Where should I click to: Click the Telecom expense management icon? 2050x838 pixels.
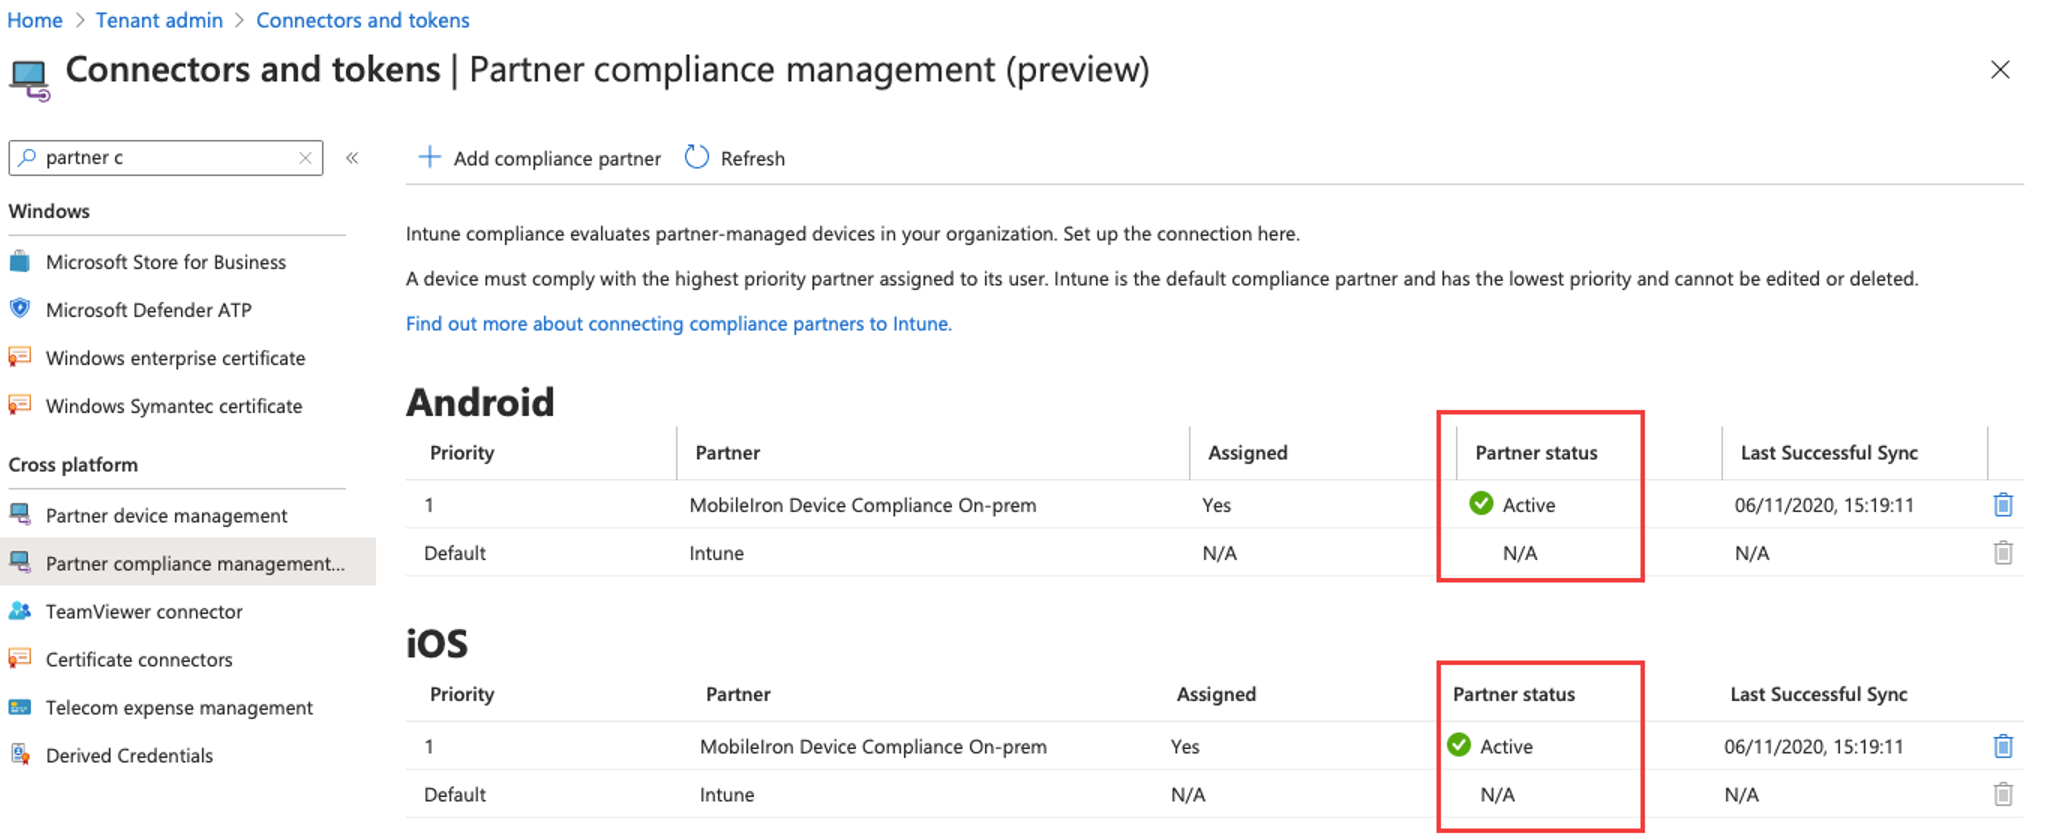click(x=20, y=707)
